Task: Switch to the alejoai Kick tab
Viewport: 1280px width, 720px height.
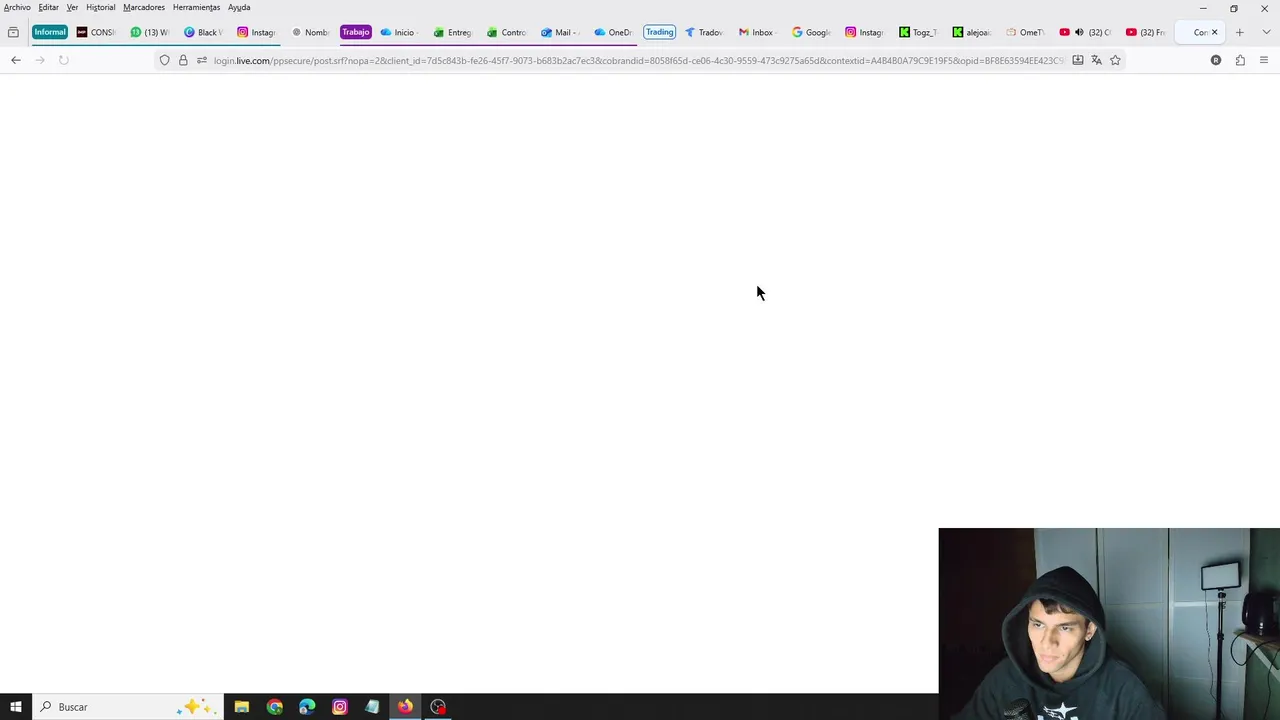Action: [972, 32]
